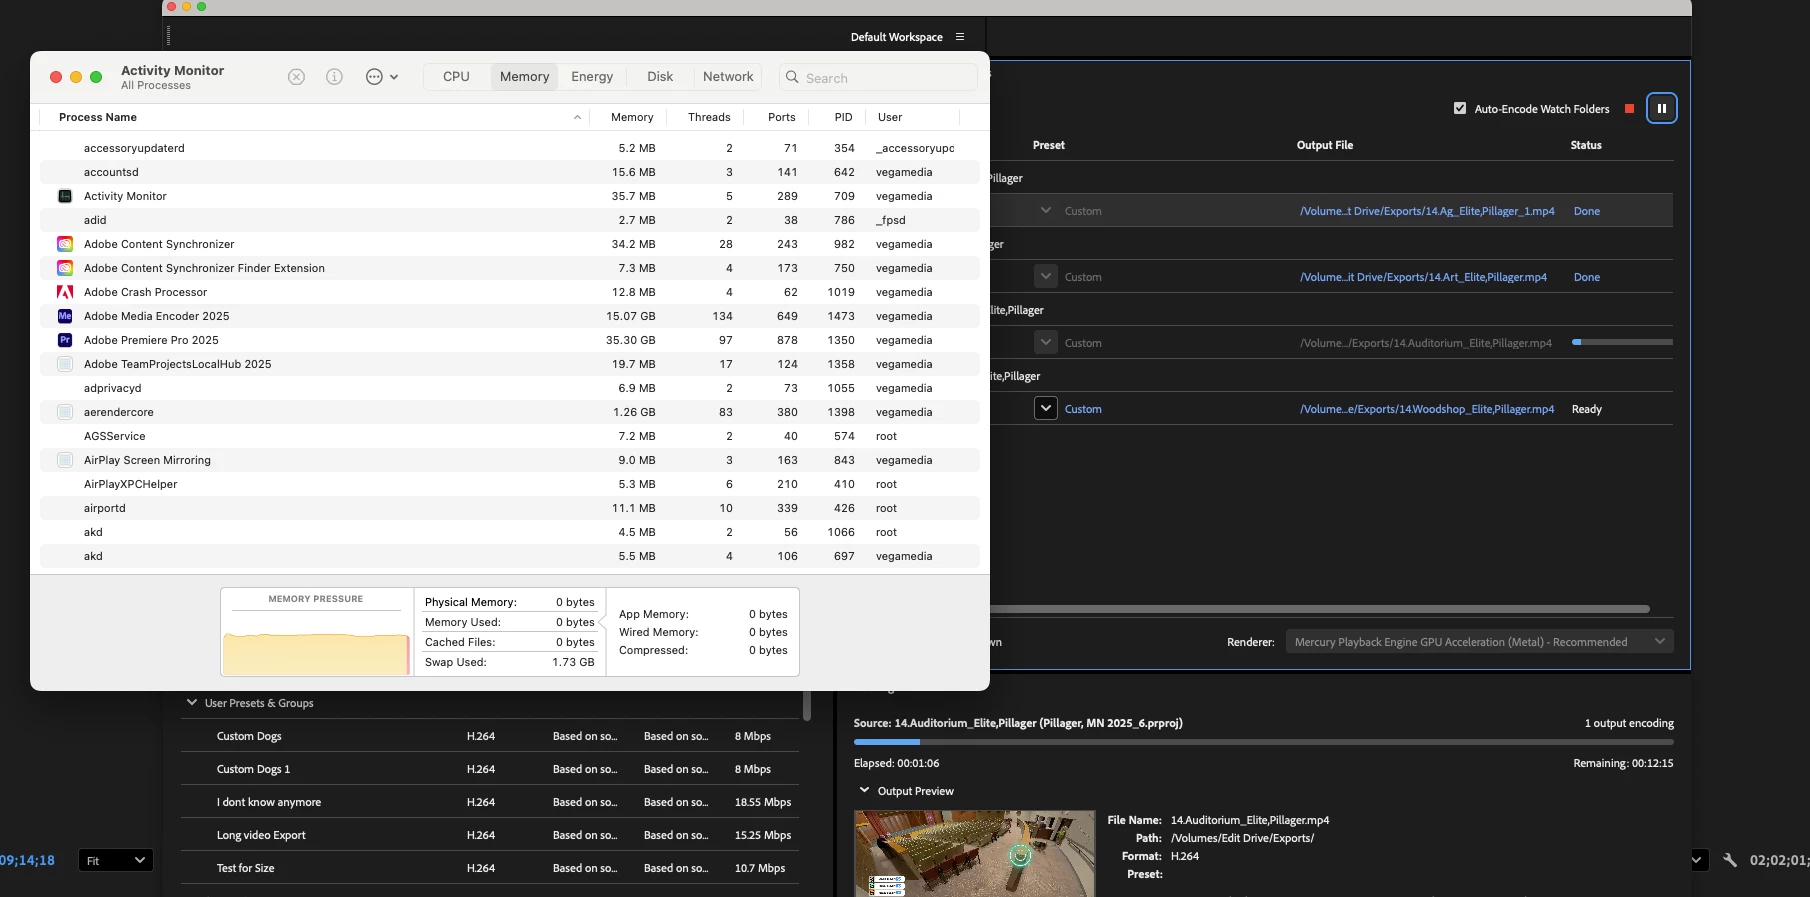Select the AirPlayXPCHelper process row

[510, 484]
